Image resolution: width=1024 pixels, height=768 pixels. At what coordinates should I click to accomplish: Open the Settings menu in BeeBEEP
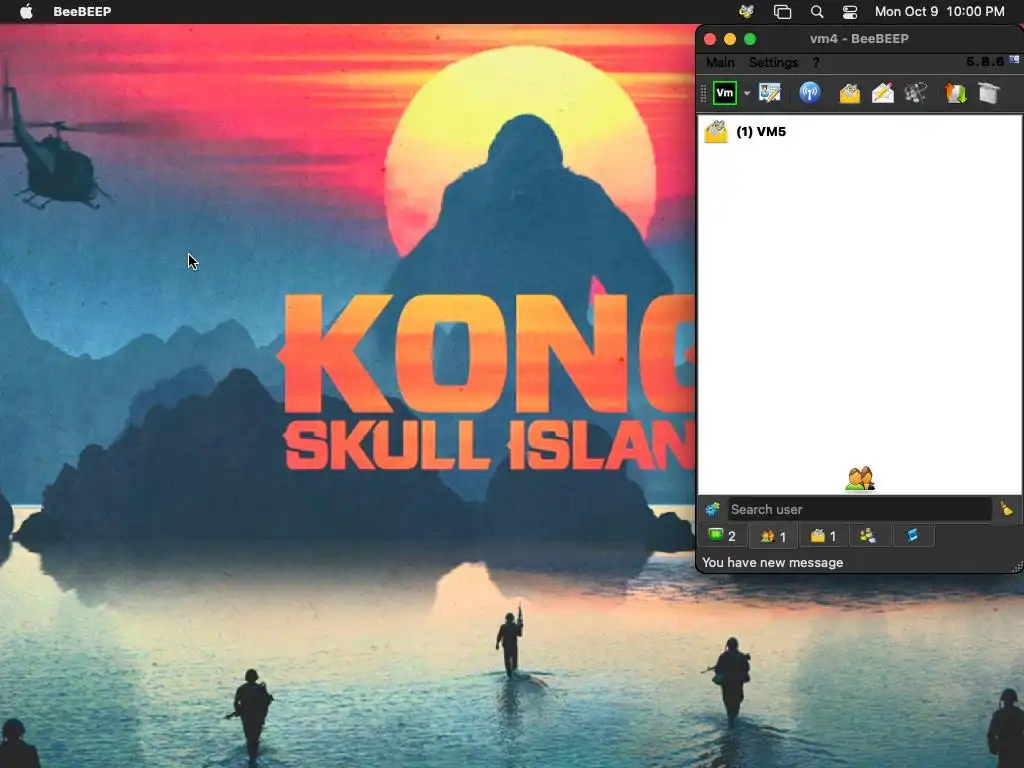(773, 63)
